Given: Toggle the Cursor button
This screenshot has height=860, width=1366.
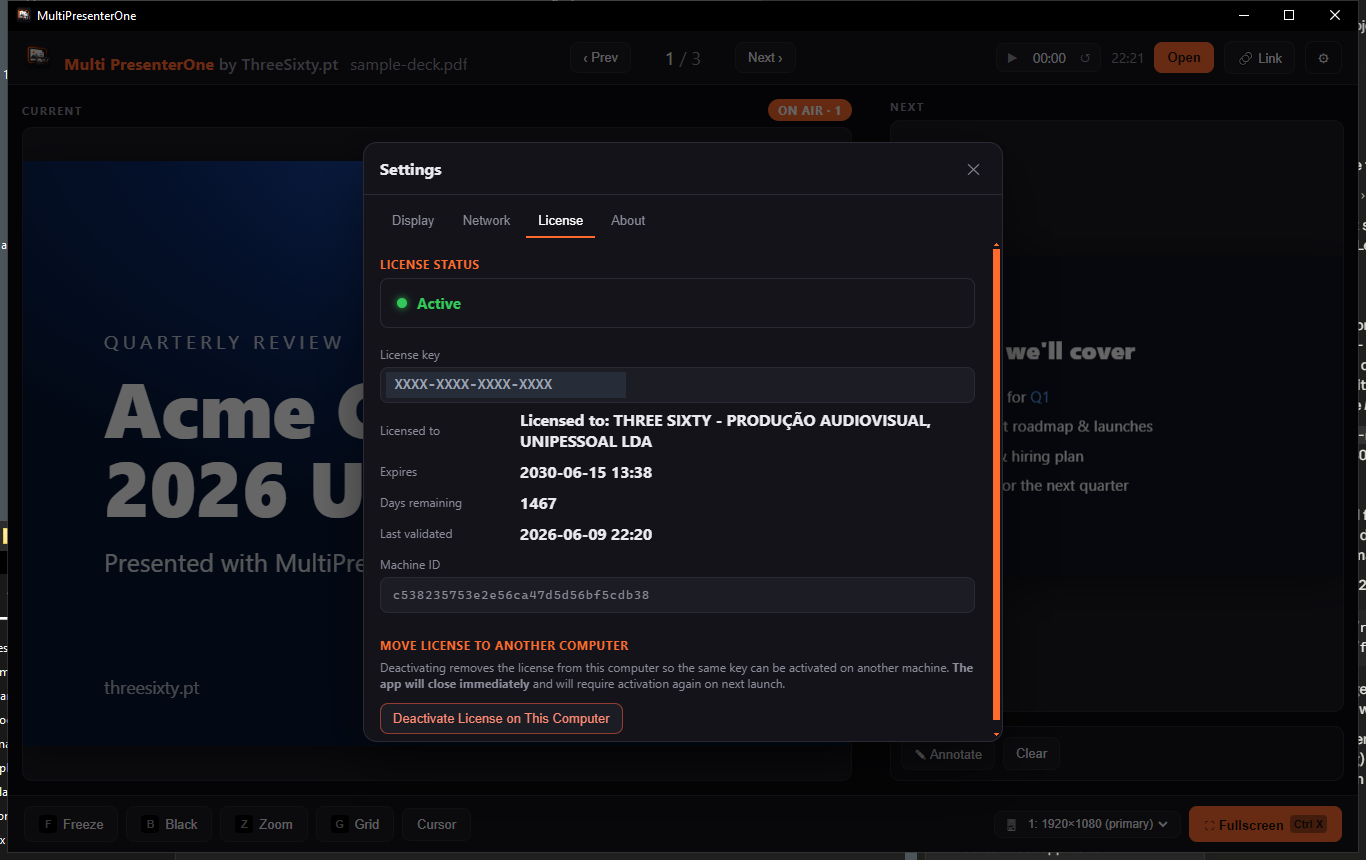Looking at the screenshot, I should pos(436,824).
